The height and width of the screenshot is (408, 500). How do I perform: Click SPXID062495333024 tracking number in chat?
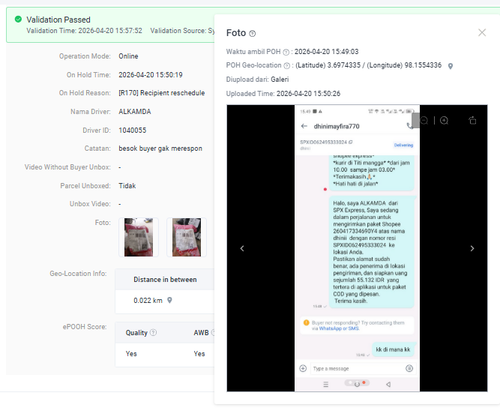pos(323,142)
